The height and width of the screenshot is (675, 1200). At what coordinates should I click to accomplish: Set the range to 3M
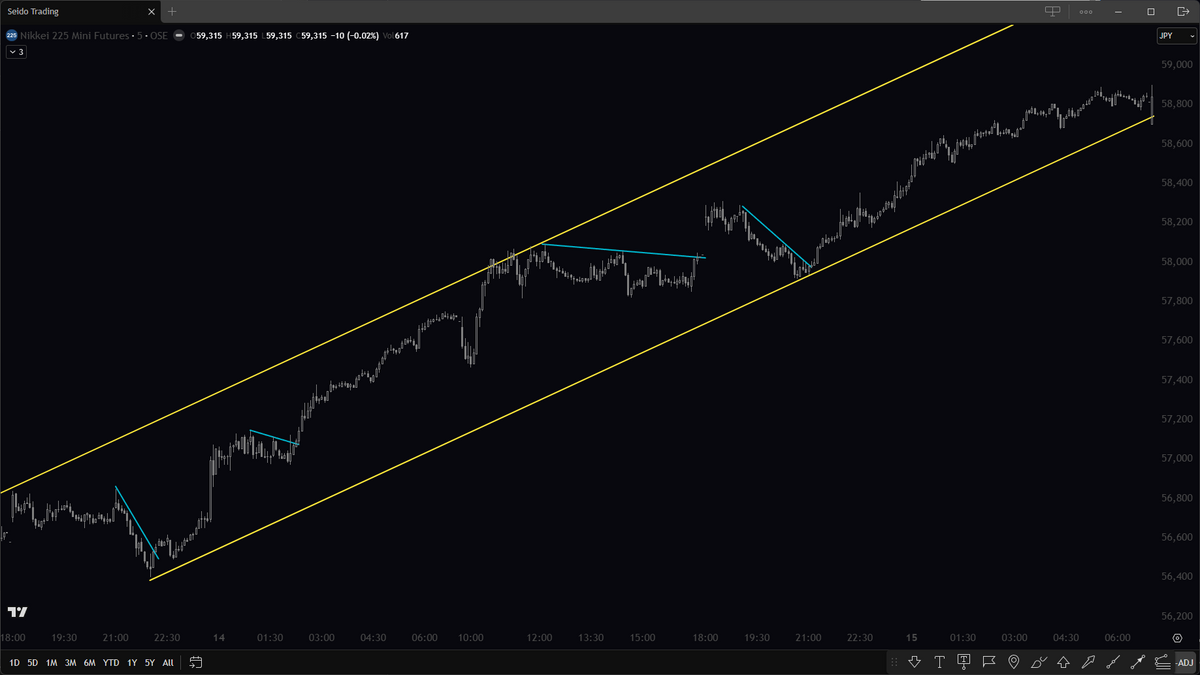pyautogui.click(x=70, y=663)
